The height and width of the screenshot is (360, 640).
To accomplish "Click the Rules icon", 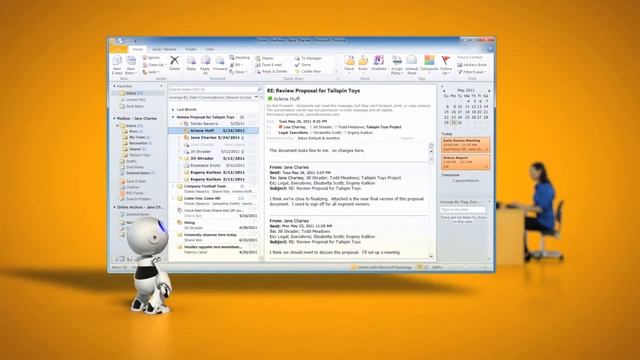I will 363,61.
